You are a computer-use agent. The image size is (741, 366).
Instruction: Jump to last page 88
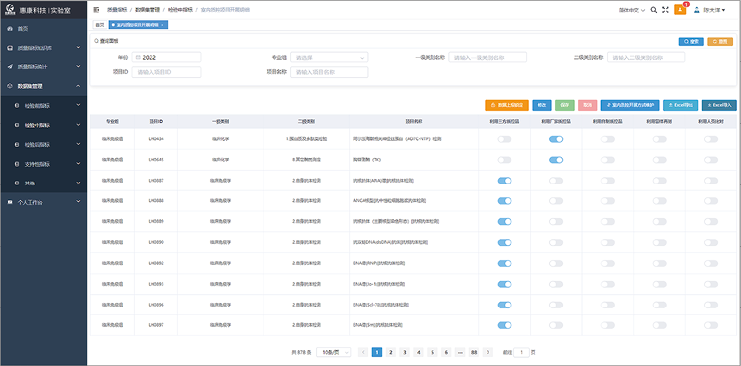(474, 352)
